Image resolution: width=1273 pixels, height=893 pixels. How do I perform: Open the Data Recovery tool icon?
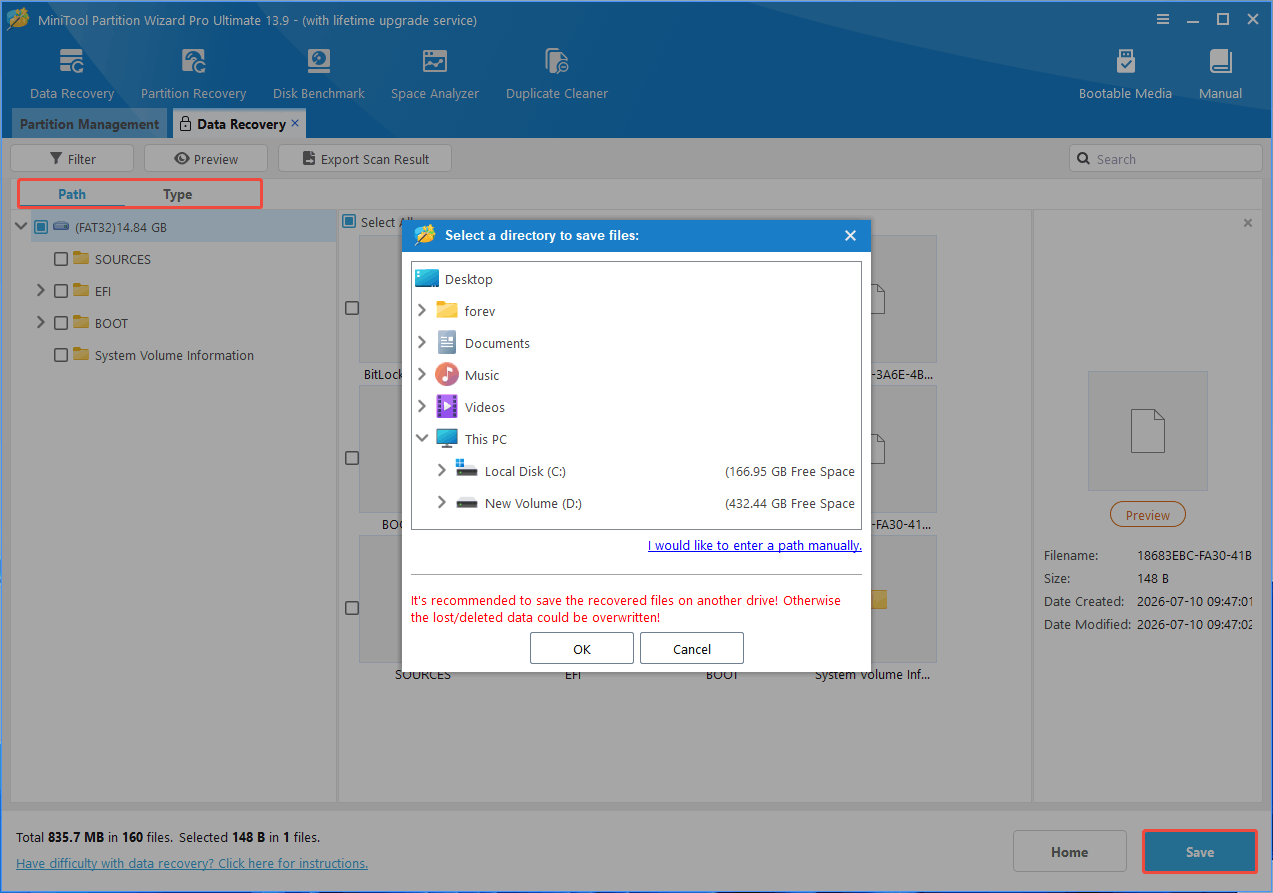71,61
